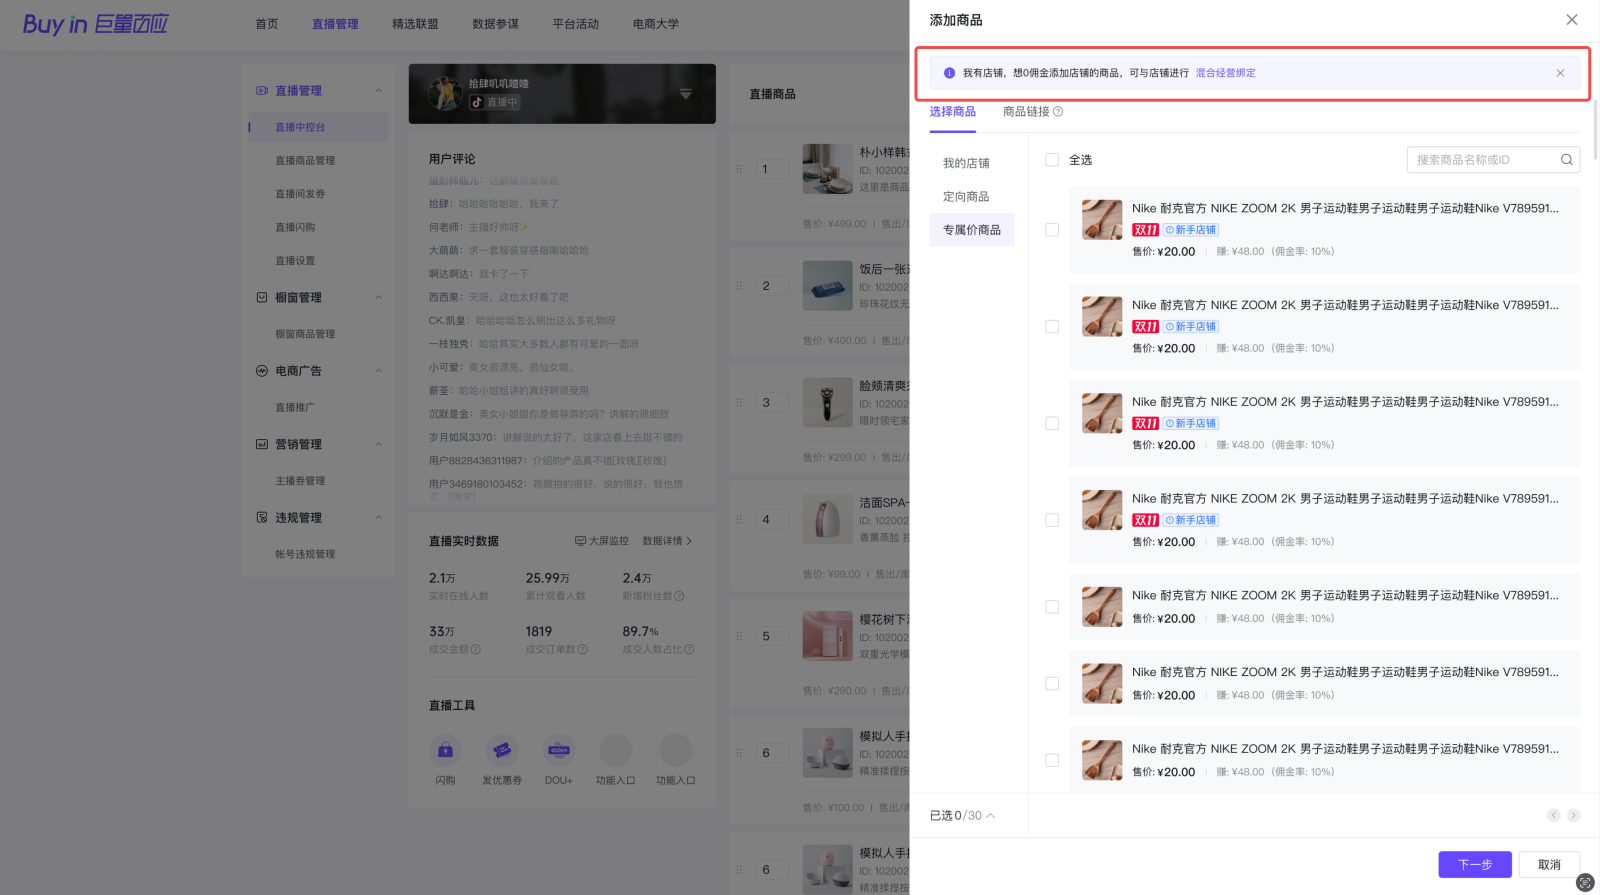Collapse the 电商广告 sidebar group

point(379,371)
